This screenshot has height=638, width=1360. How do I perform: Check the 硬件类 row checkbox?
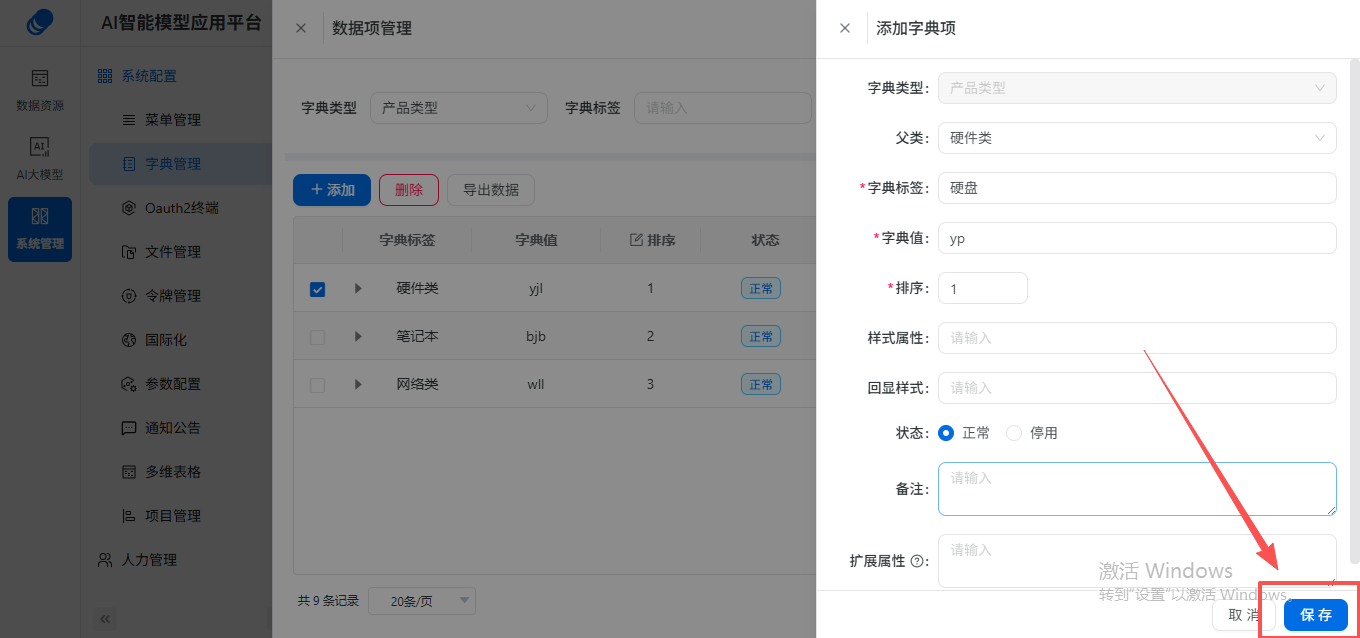pyautogui.click(x=317, y=289)
